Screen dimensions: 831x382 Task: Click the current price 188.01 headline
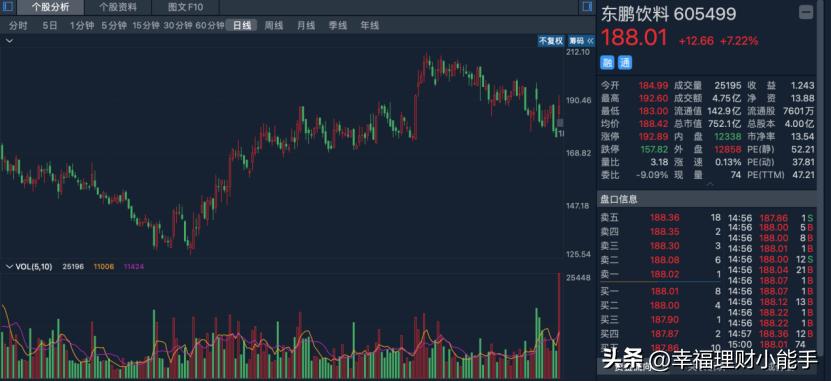pyautogui.click(x=634, y=38)
